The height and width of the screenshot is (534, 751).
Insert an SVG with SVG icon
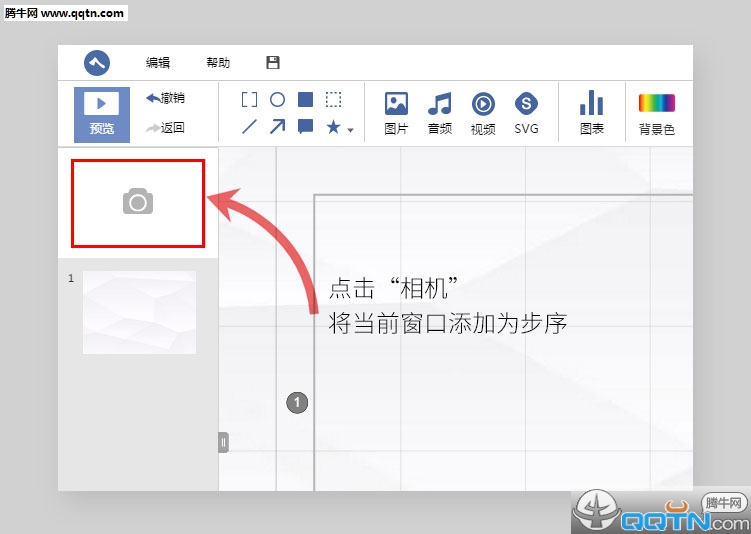click(526, 112)
